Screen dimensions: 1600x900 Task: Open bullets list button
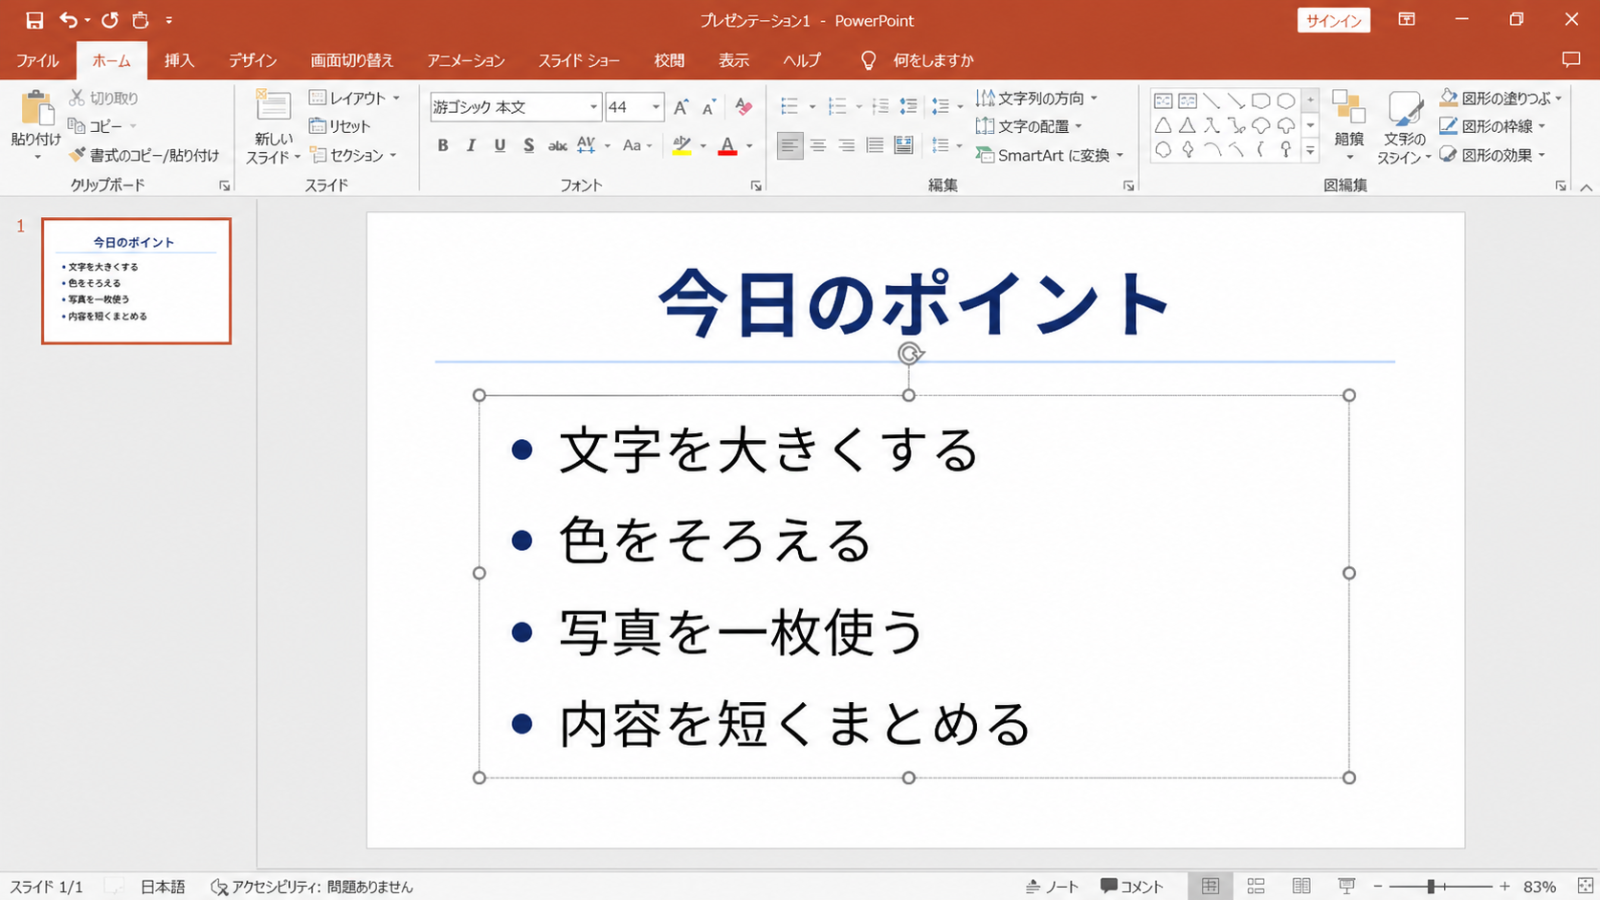click(x=790, y=106)
